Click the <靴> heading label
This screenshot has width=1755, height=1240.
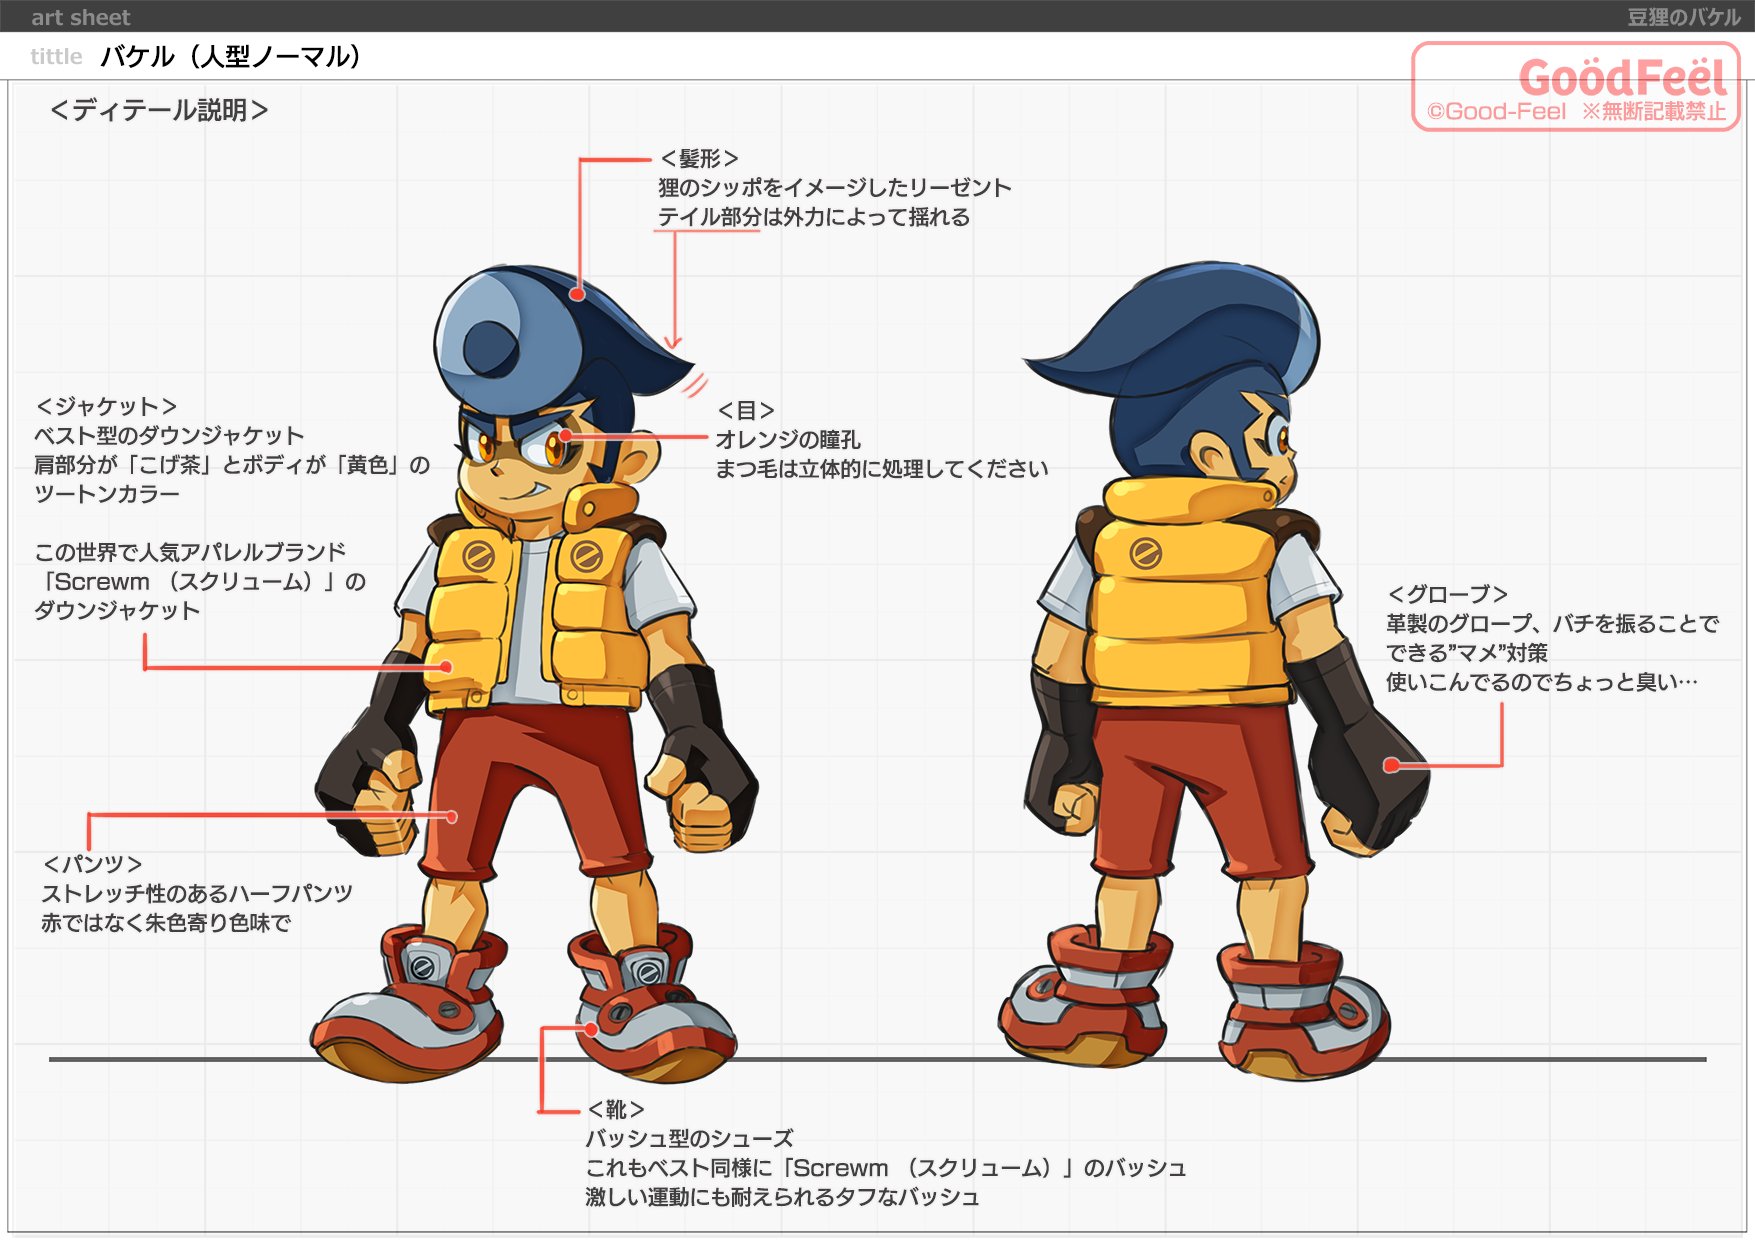[x=616, y=1110]
